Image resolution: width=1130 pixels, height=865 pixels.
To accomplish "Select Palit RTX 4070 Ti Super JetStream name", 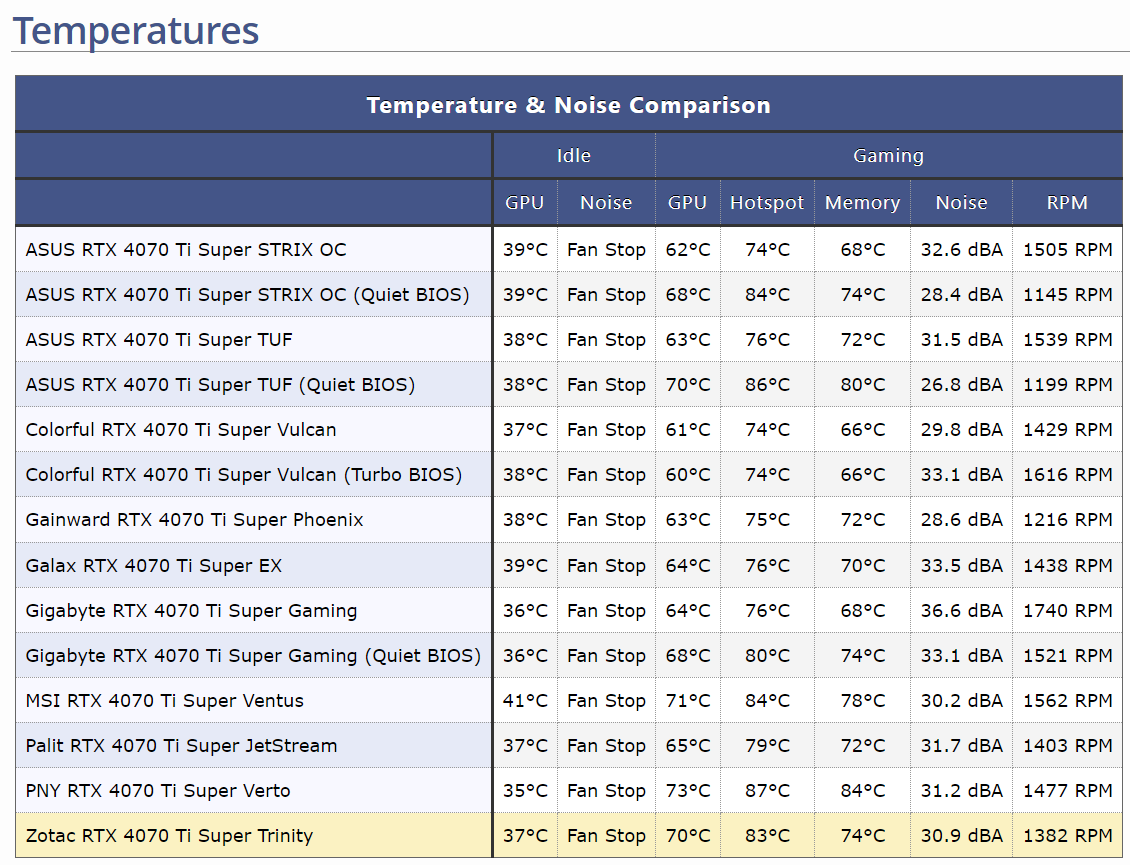I will (181, 745).
